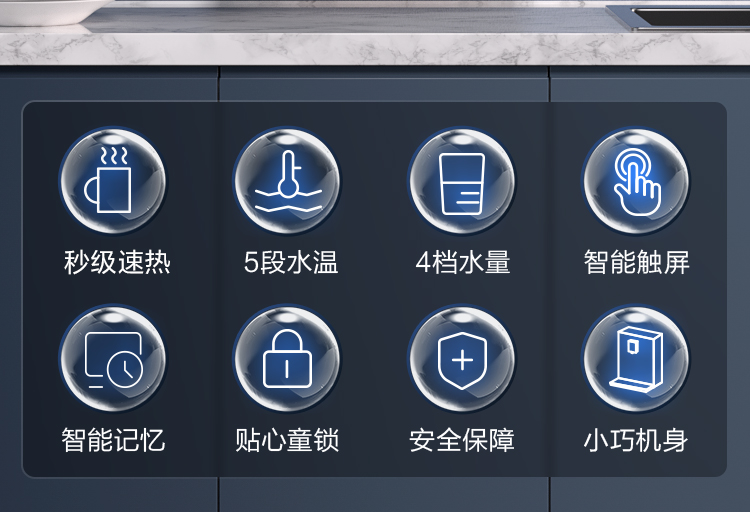Select the shield with plus icon
The width and height of the screenshot is (750, 512).
(462, 359)
